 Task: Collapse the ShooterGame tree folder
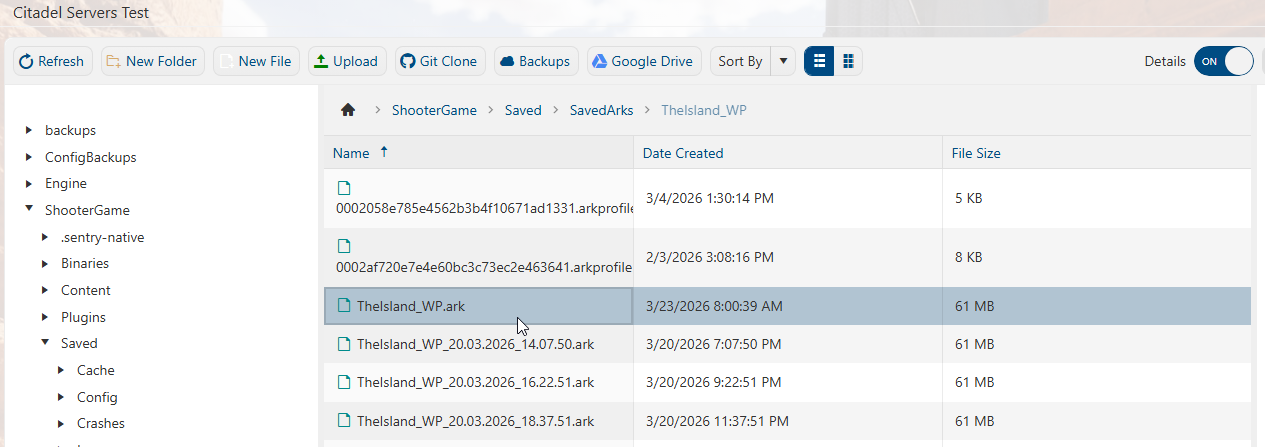click(29, 210)
